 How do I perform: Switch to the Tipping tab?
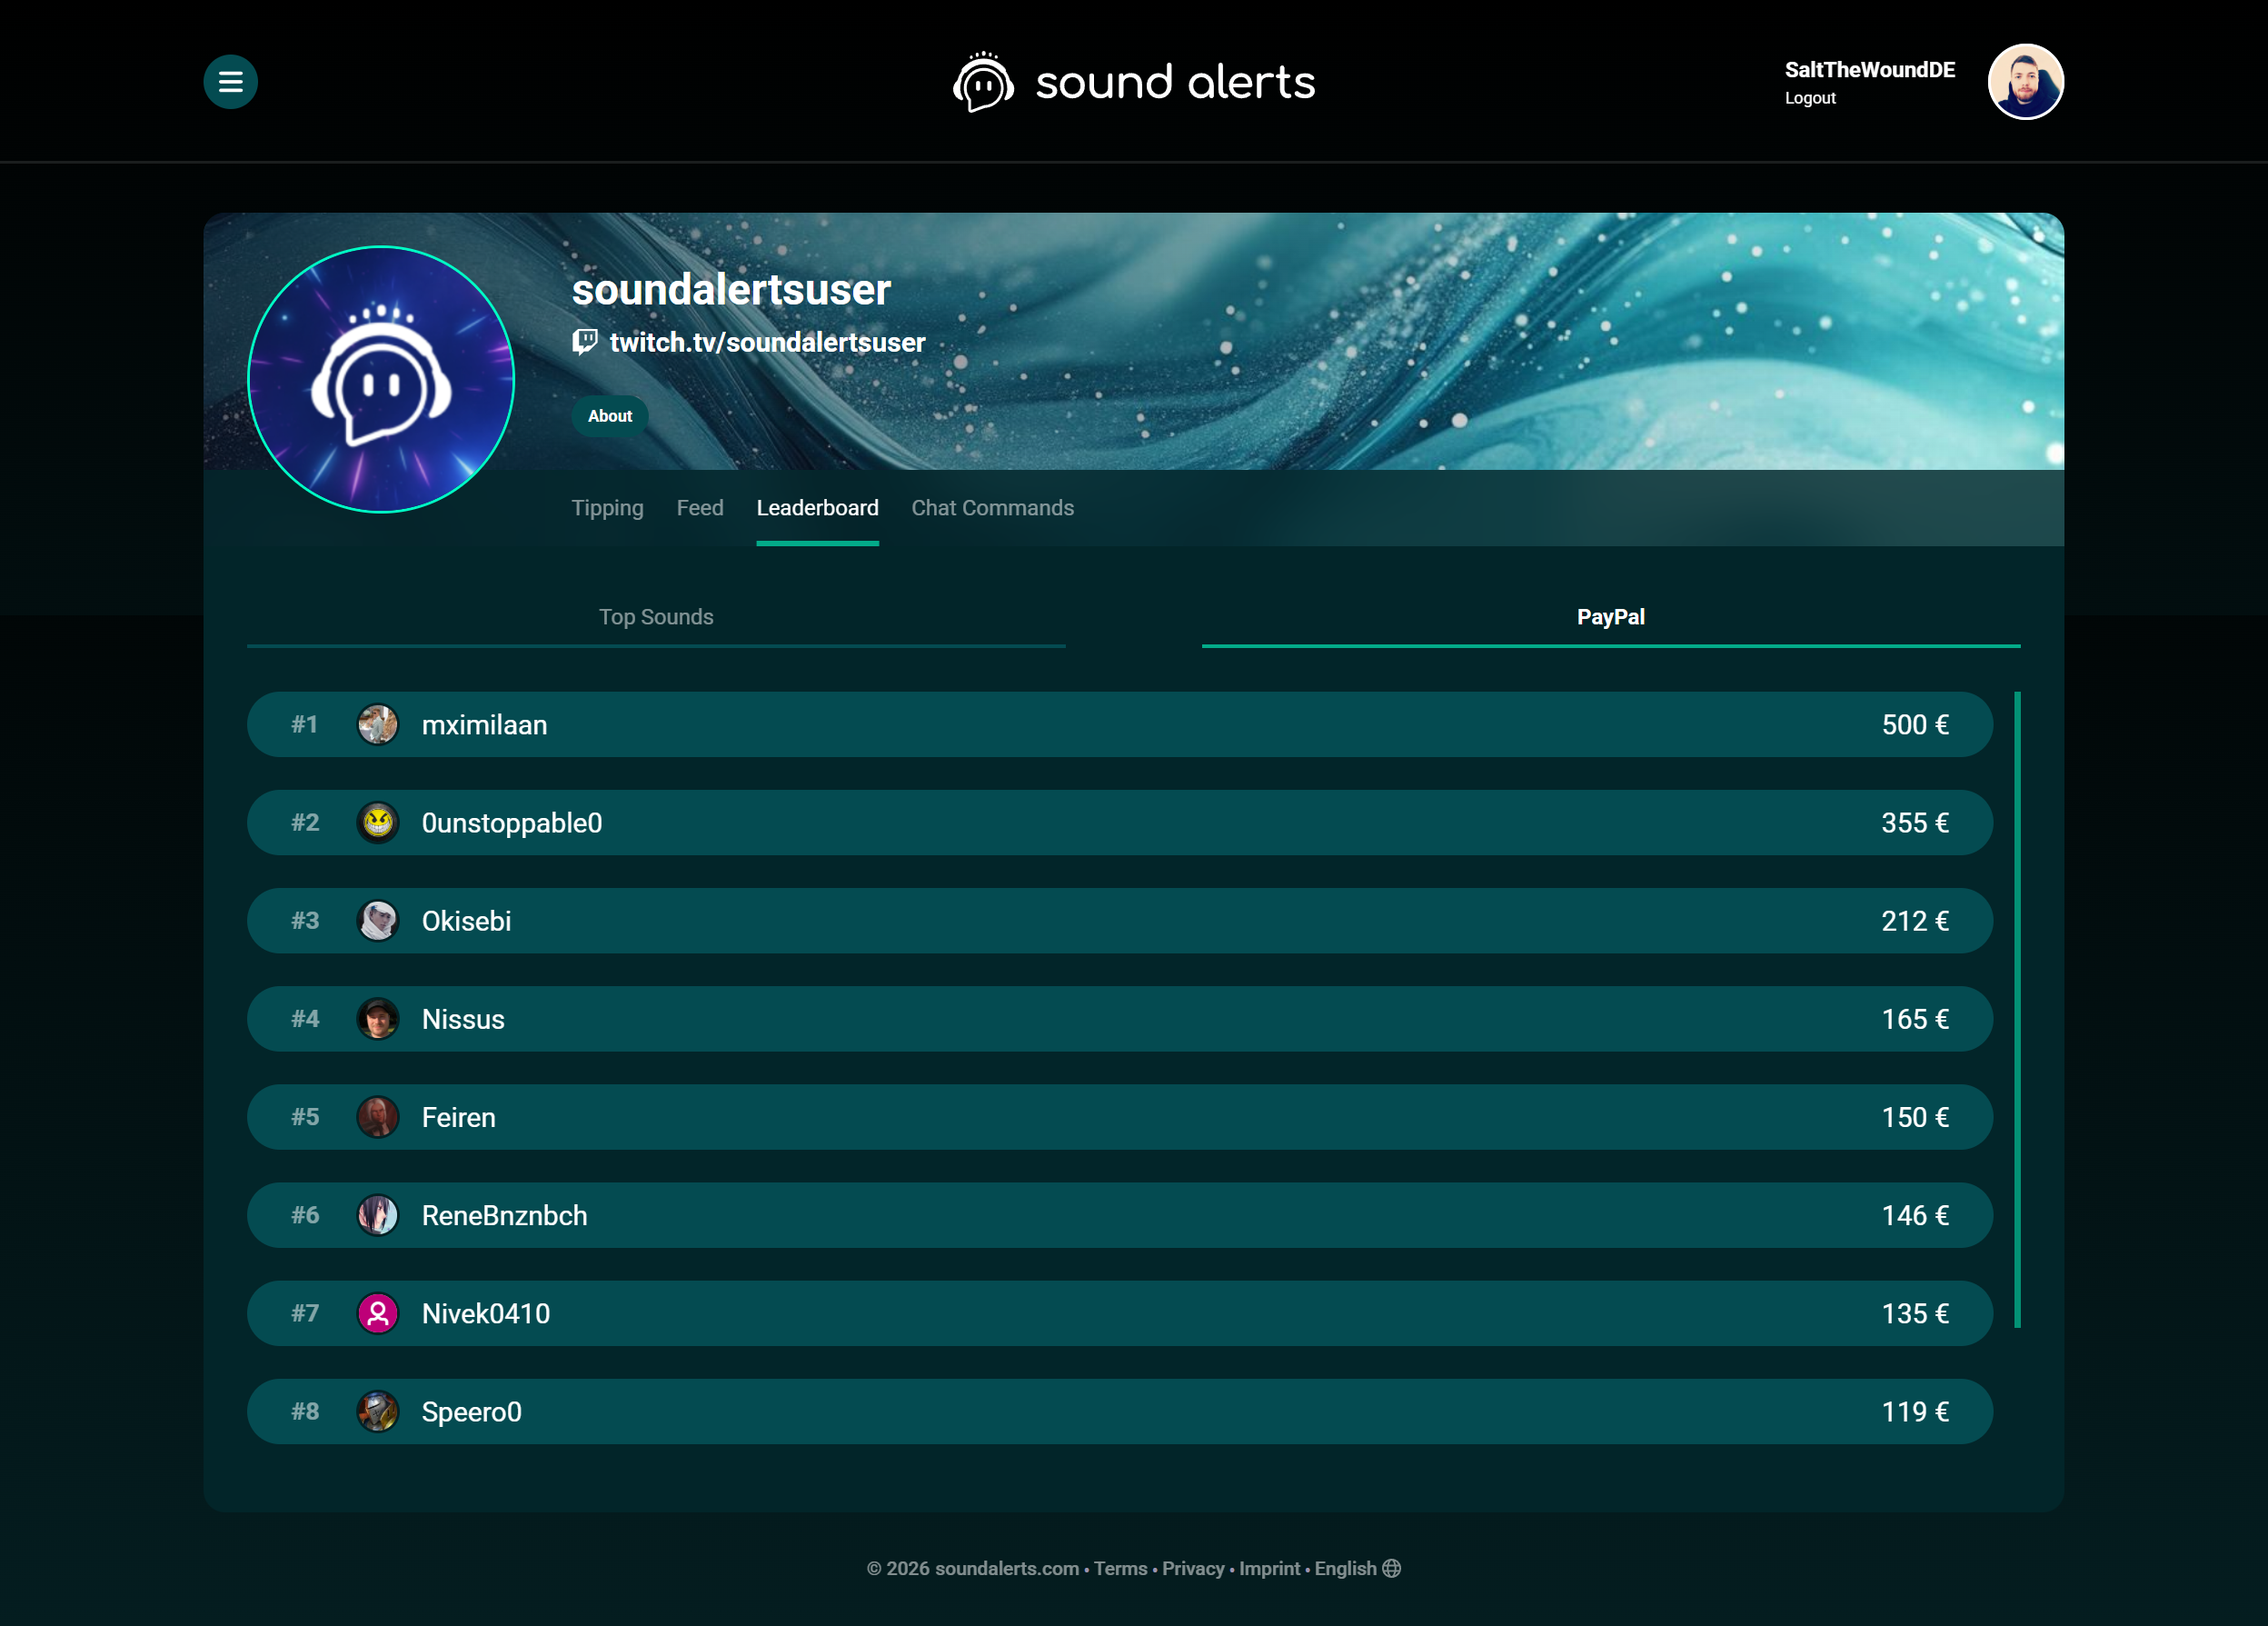click(607, 508)
